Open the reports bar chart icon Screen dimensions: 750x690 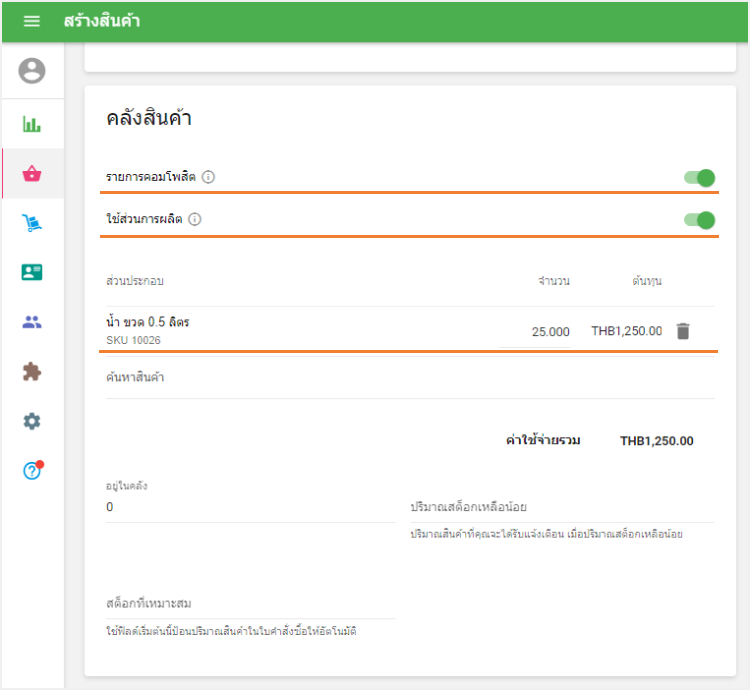(x=32, y=124)
